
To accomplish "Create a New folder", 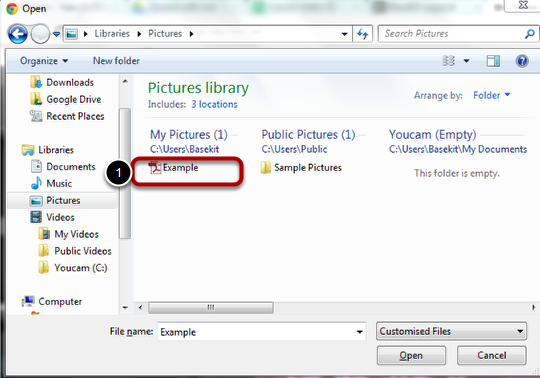I will click(116, 61).
